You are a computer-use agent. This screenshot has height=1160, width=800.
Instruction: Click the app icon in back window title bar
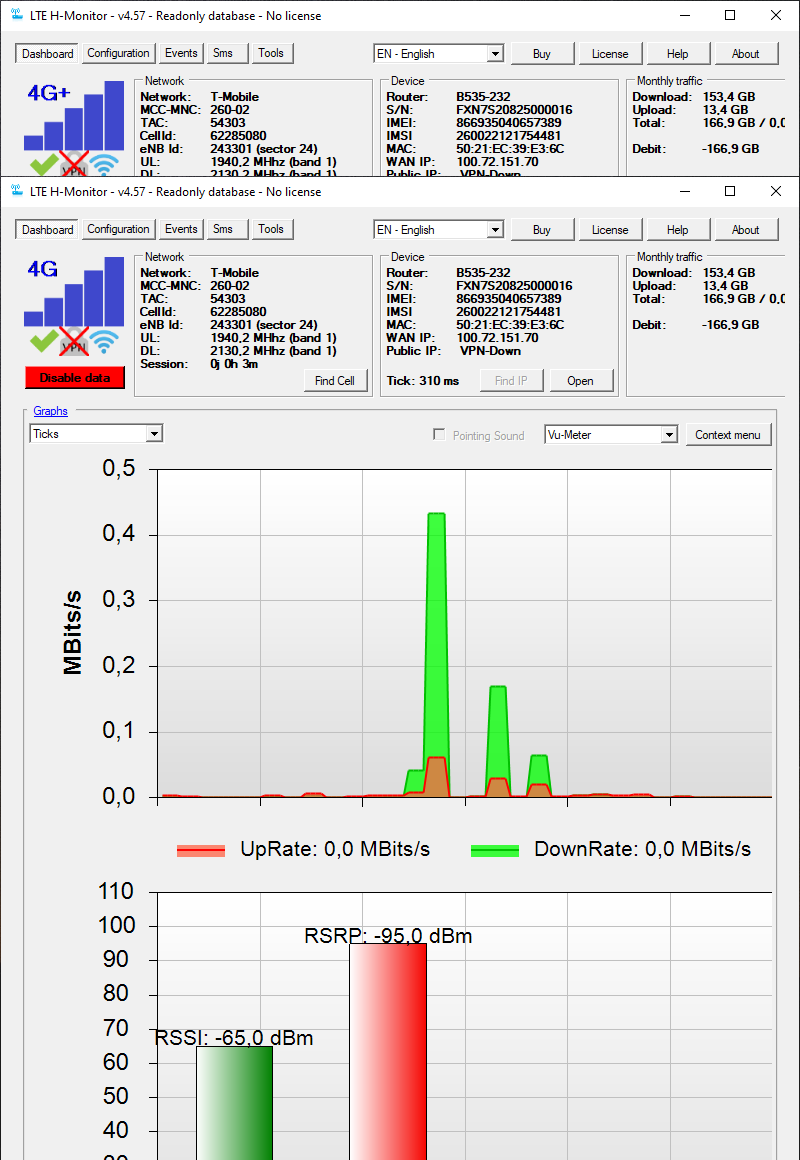point(18,16)
